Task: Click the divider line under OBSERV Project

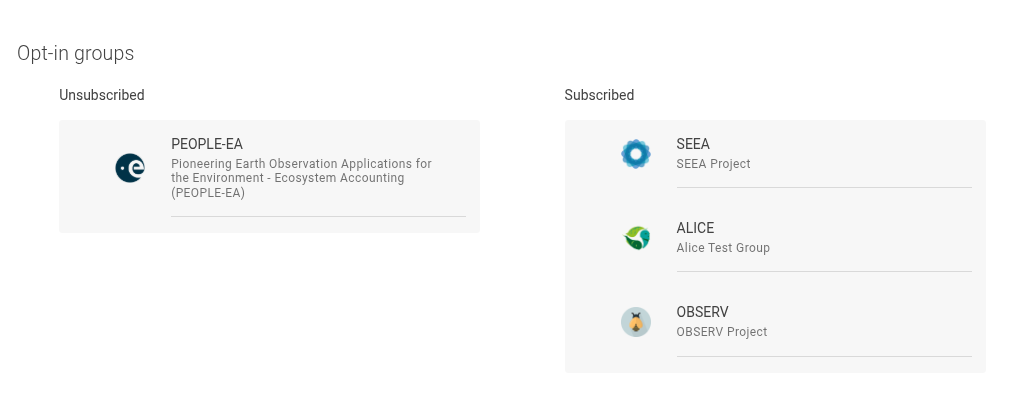Action: pos(823,356)
